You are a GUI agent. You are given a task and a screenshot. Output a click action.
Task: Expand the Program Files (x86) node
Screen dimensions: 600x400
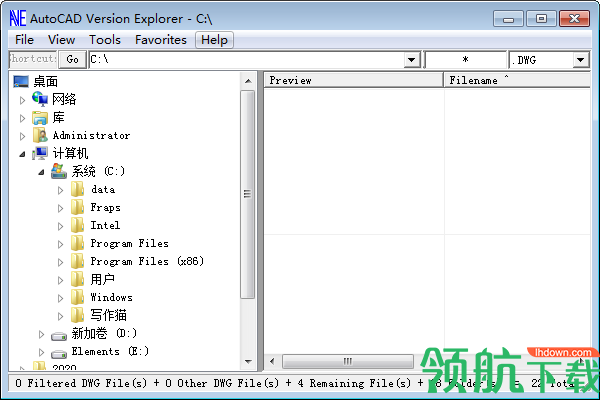60,262
